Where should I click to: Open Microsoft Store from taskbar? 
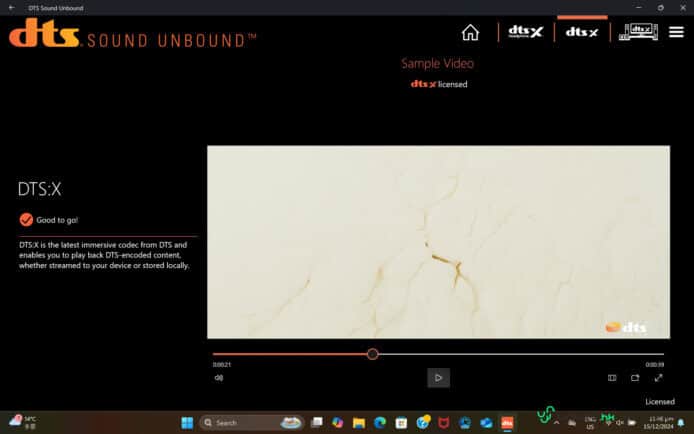tap(401, 423)
